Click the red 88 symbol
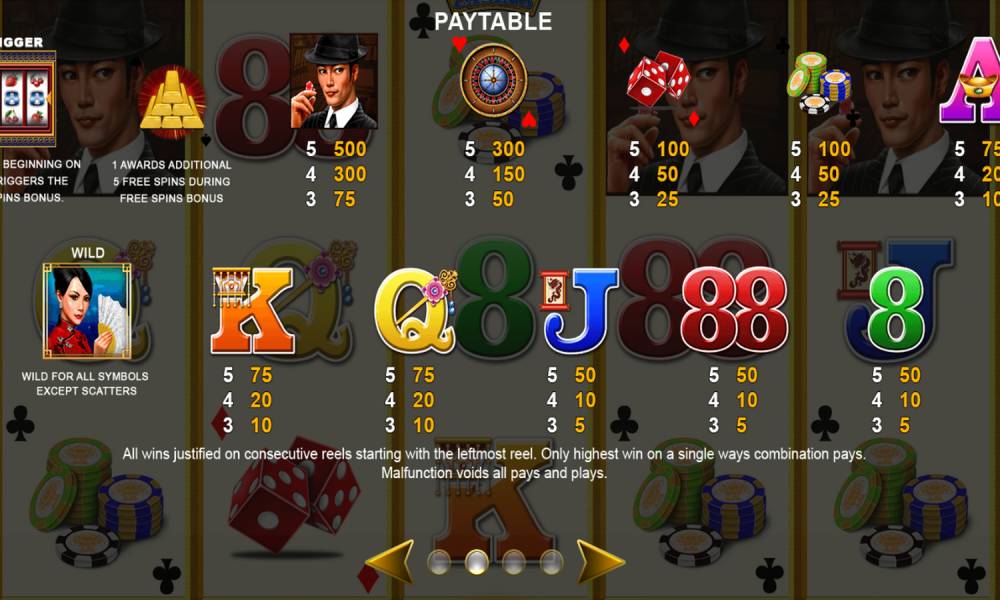The width and height of the screenshot is (1000, 600). pyautogui.click(x=734, y=310)
